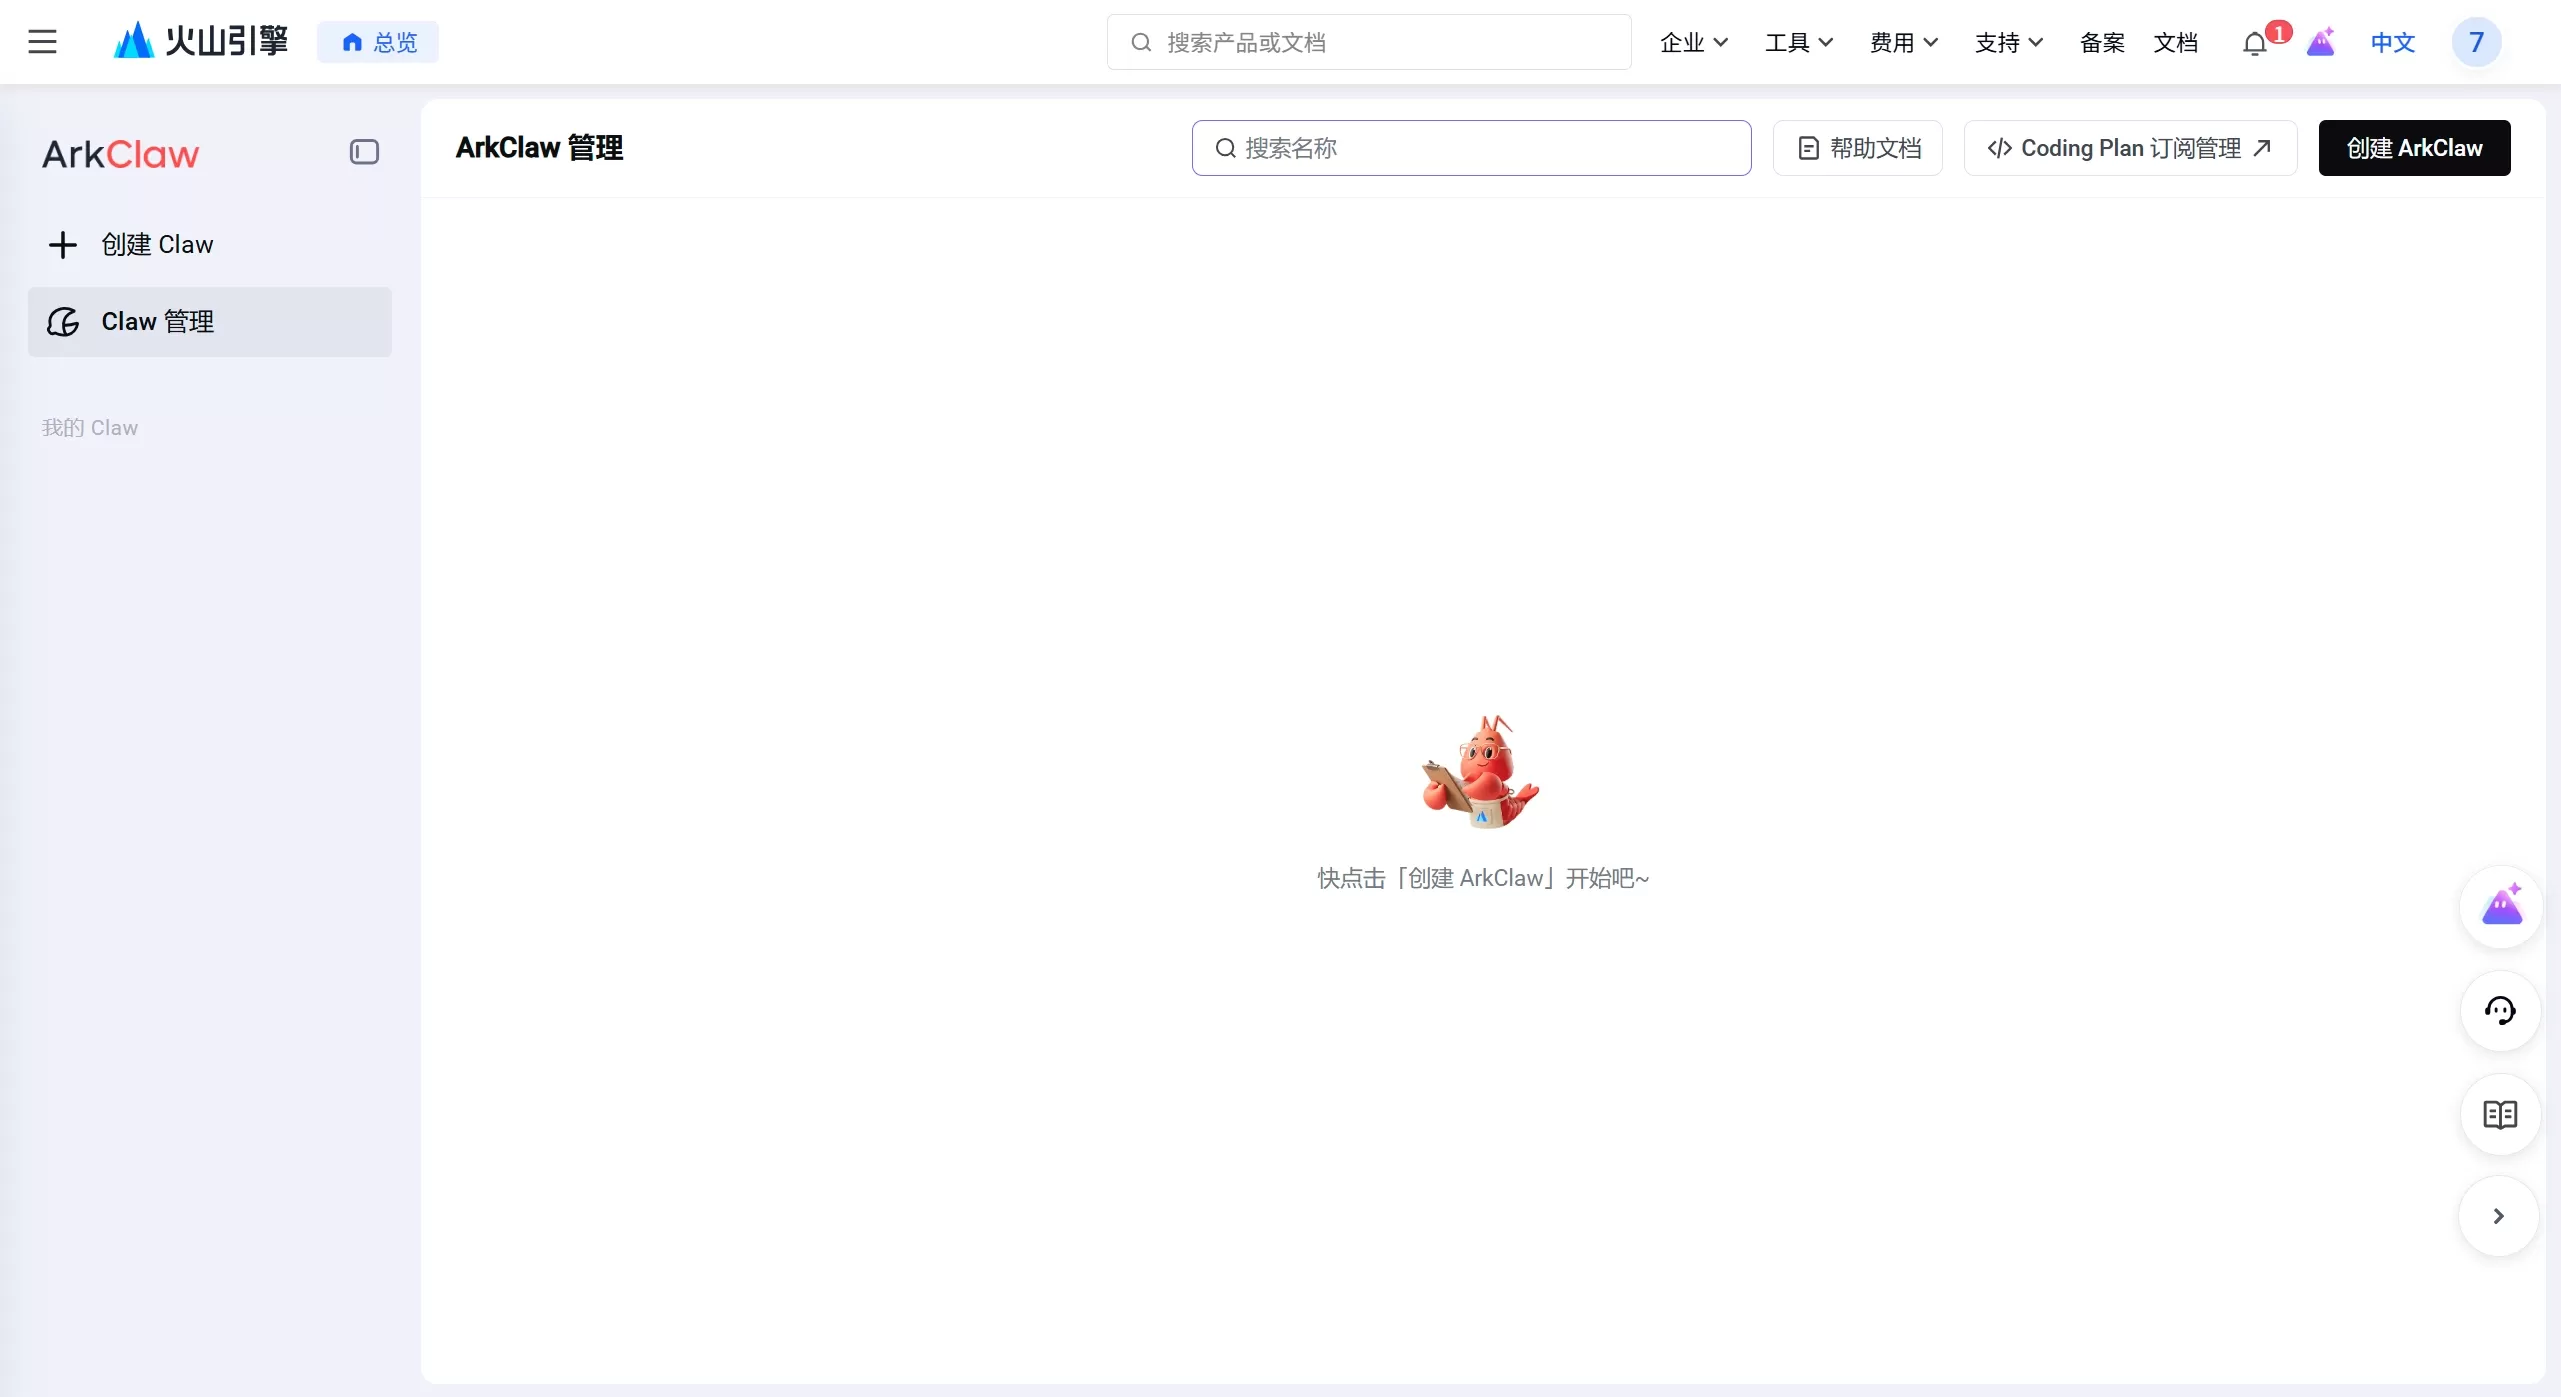Select Claw 管理 in the sidebar
This screenshot has width=2561, height=1397.
tap(210, 322)
